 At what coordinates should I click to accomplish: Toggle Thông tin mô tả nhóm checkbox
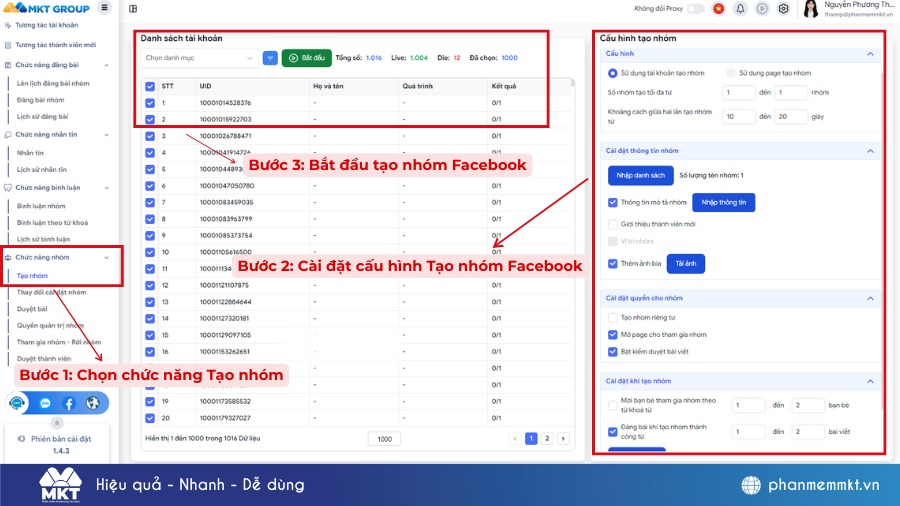click(x=612, y=202)
